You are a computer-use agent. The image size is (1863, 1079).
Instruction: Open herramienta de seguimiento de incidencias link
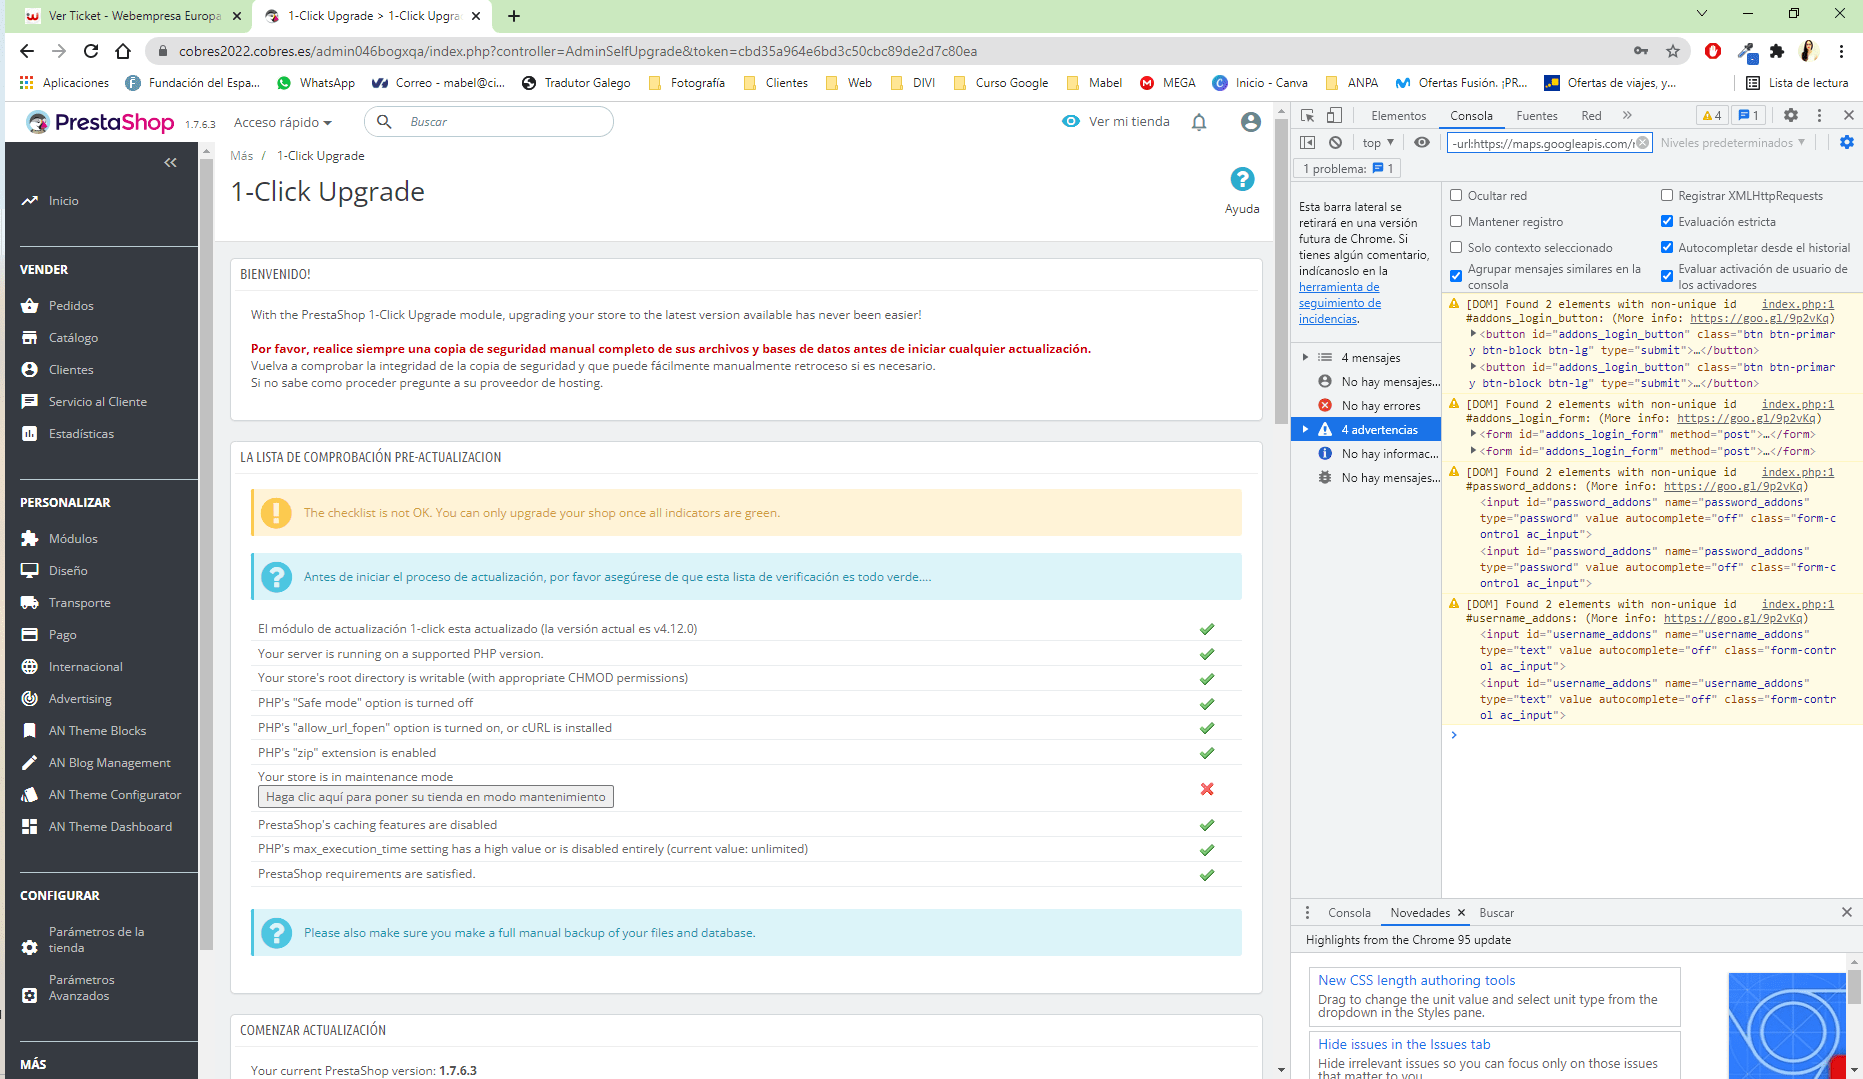[1340, 303]
